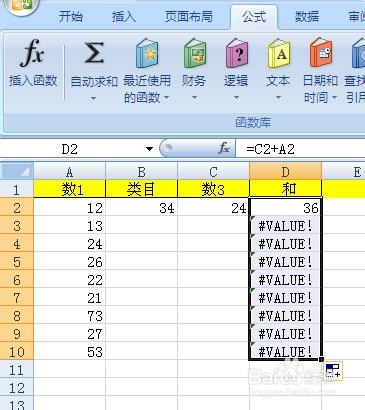The width and height of the screenshot is (365, 410).
Task: Open the Text (文本) functions book icon
Action: coord(279,53)
